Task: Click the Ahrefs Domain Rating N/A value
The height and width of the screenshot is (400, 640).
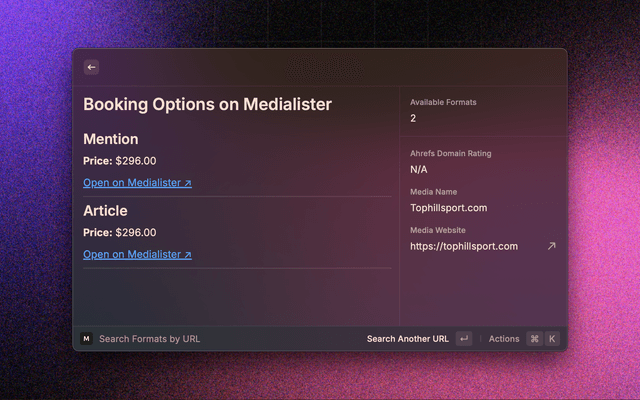Action: pos(418,170)
